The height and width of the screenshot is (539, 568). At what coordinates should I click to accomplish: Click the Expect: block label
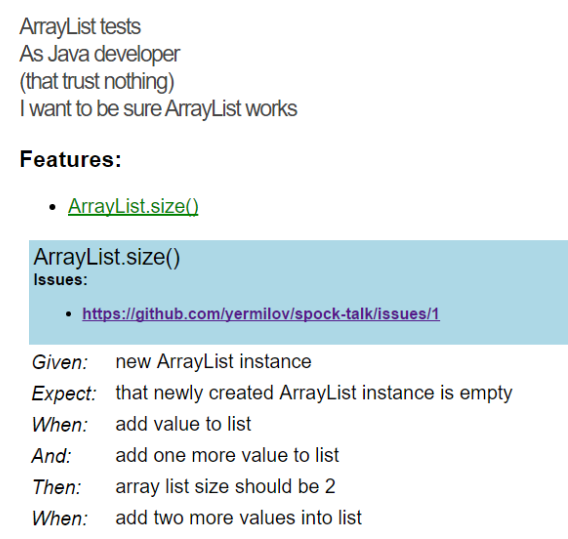(x=64, y=393)
